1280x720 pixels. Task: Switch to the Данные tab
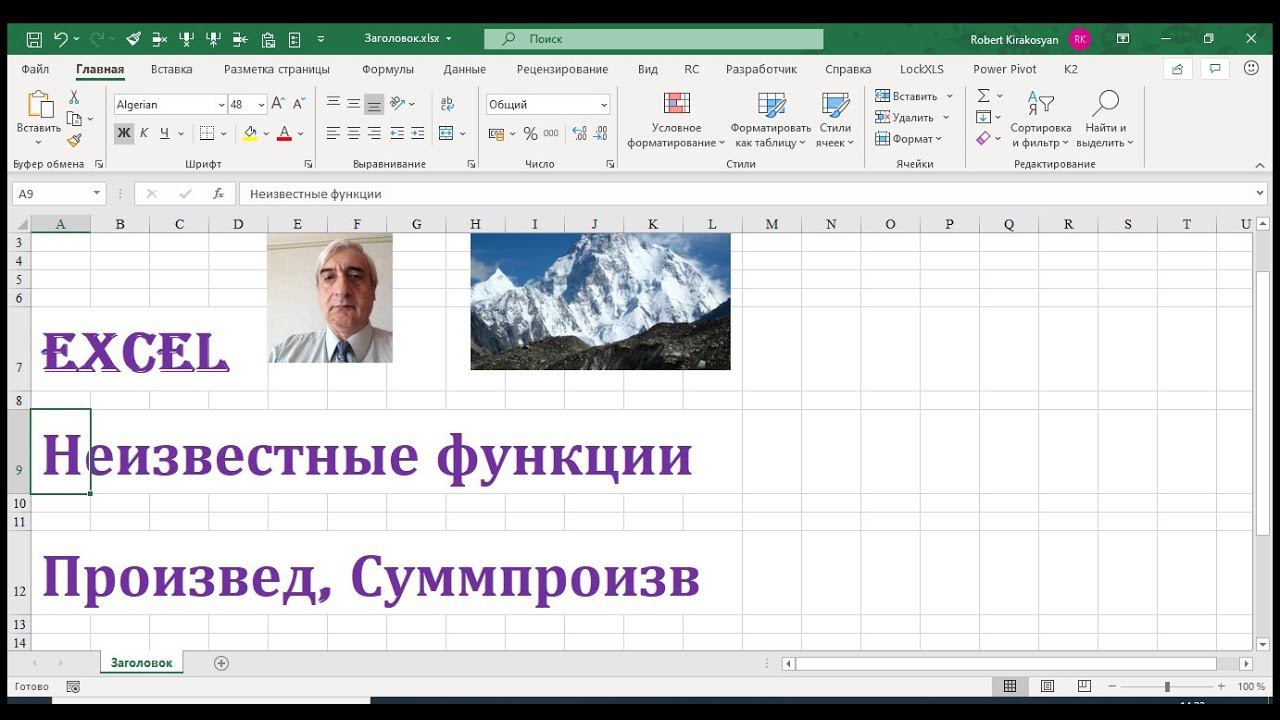(x=465, y=69)
